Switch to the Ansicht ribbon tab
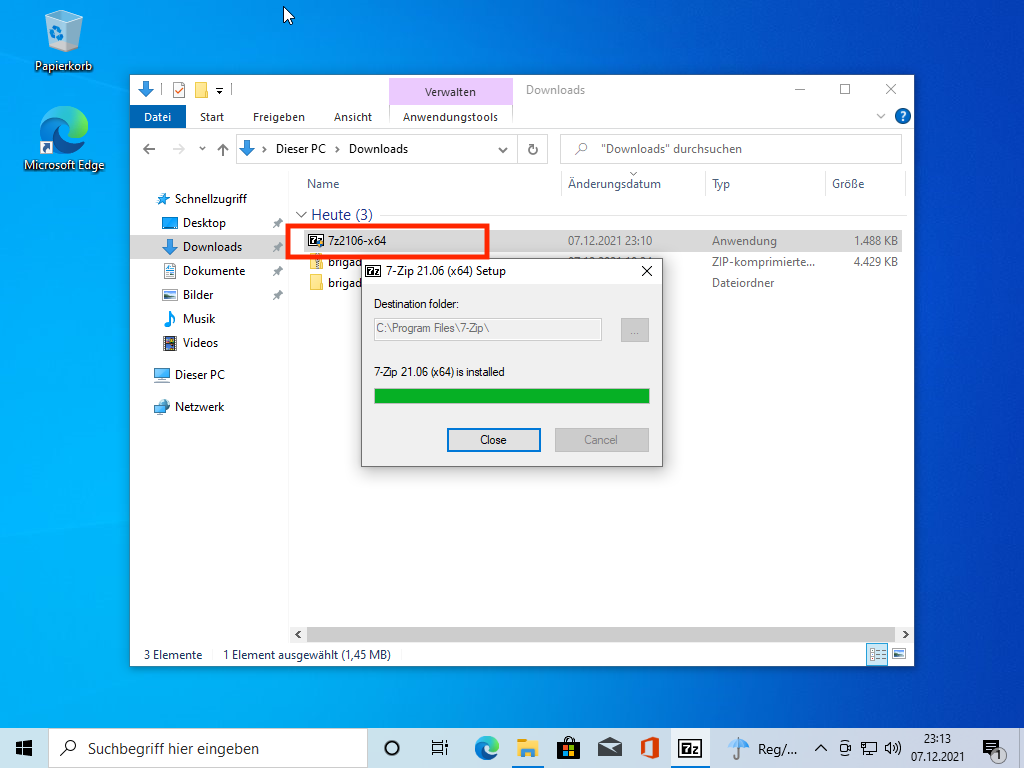 coord(353,117)
